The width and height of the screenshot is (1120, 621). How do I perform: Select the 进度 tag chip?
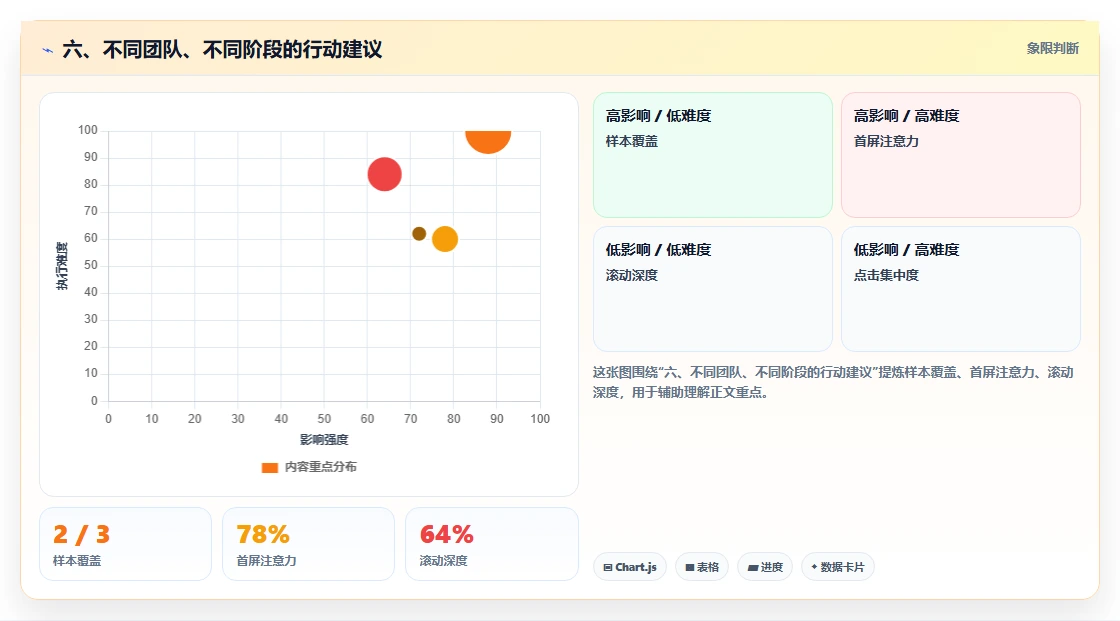point(765,567)
